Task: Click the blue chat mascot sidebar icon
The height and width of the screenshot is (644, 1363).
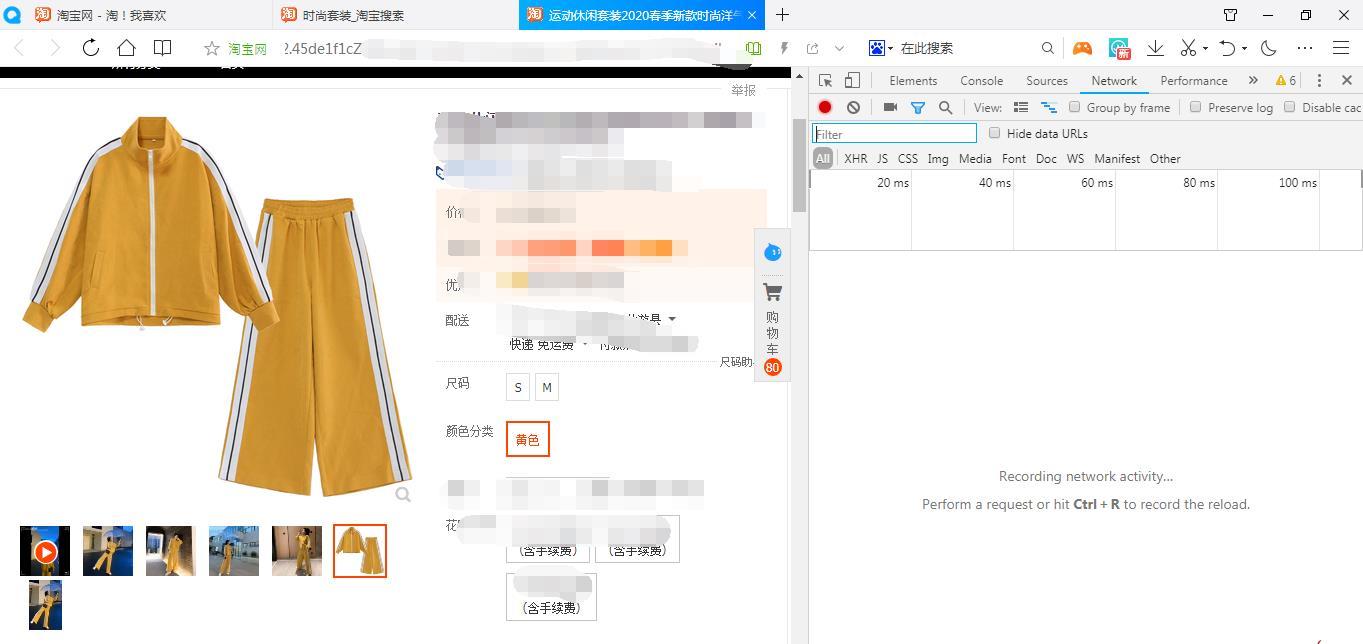Action: [x=772, y=252]
